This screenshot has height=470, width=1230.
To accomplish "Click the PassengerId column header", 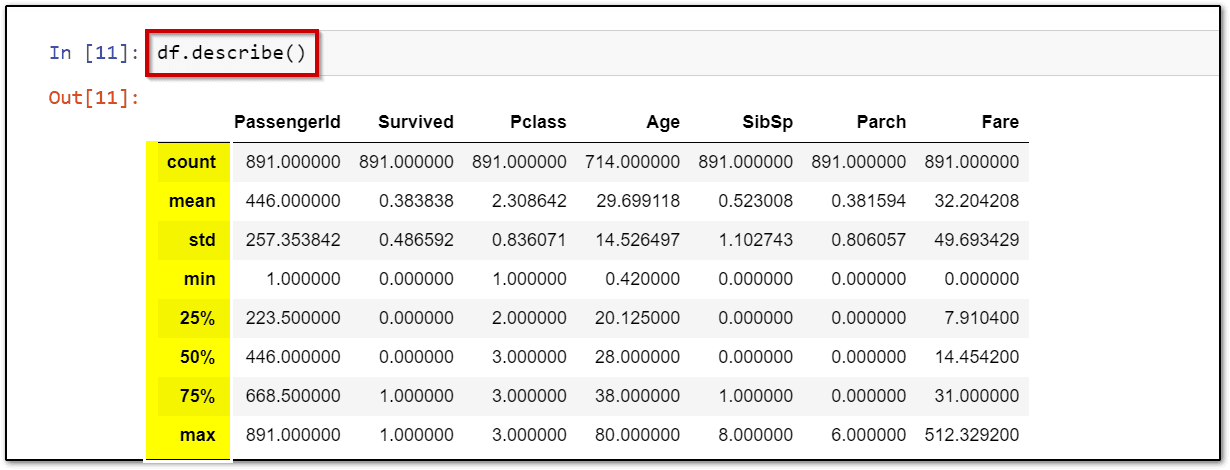I will pyautogui.click(x=287, y=122).
